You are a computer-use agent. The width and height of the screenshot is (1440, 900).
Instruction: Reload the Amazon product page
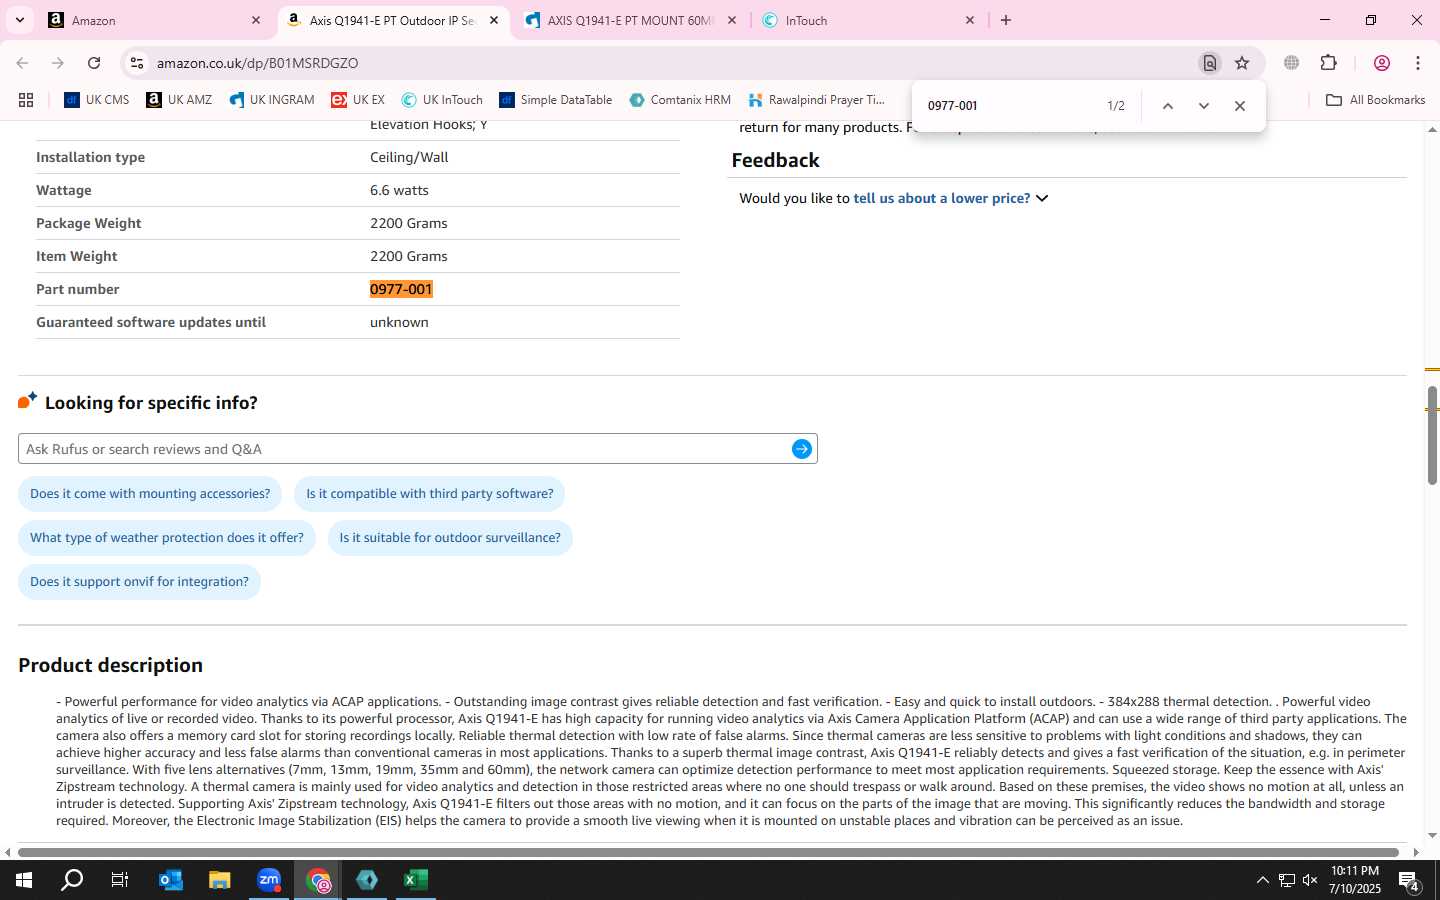click(x=94, y=63)
